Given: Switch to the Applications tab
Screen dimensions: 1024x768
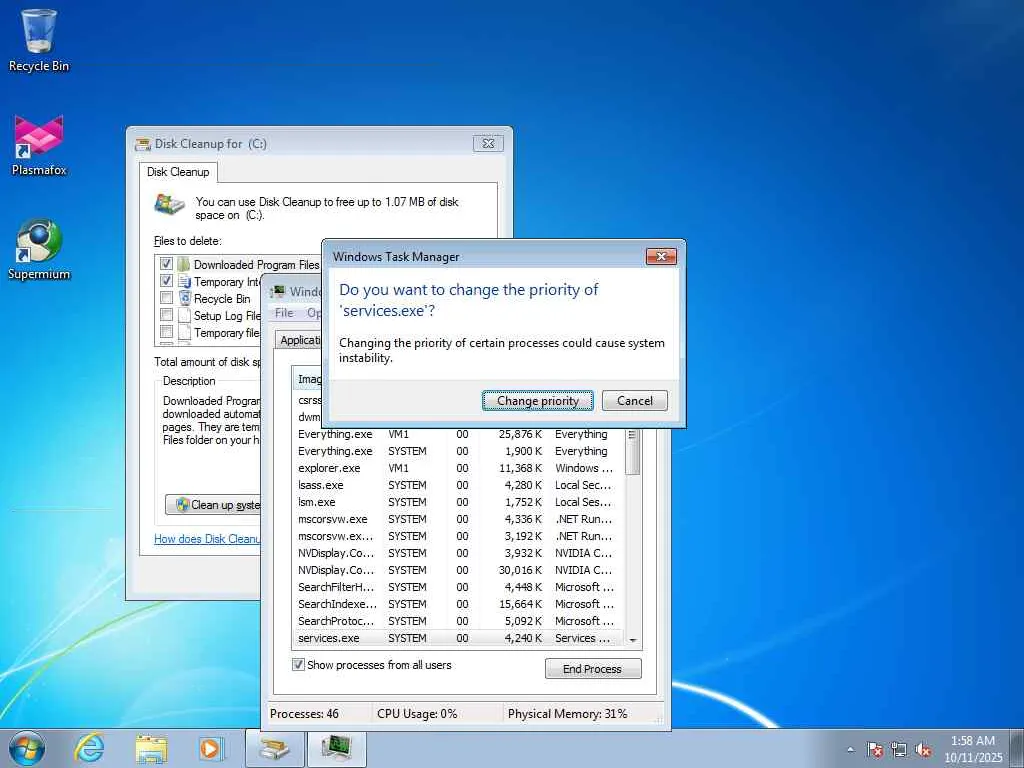Looking at the screenshot, I should coord(299,340).
